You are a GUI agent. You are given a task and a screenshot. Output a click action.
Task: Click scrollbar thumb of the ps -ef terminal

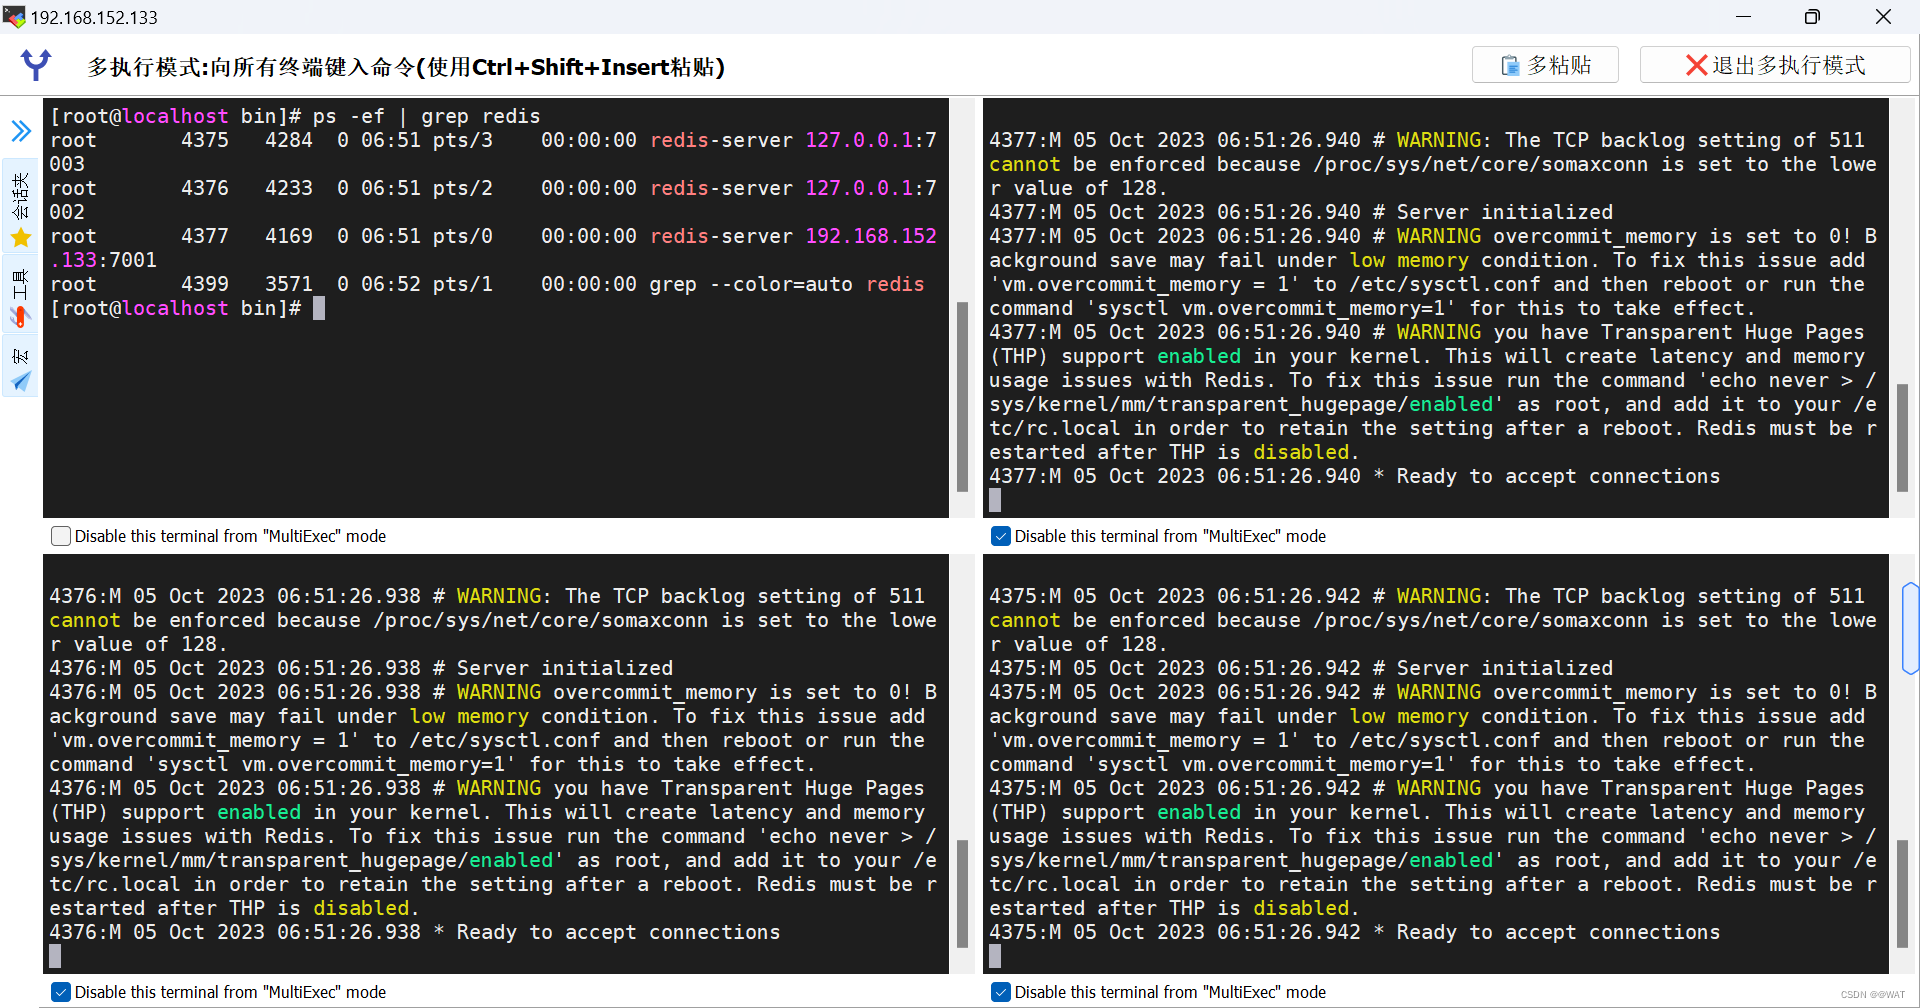[x=962, y=396]
